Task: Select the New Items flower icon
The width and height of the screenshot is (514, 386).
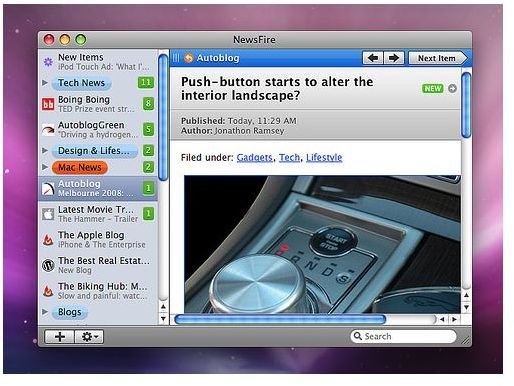Action: click(x=48, y=62)
